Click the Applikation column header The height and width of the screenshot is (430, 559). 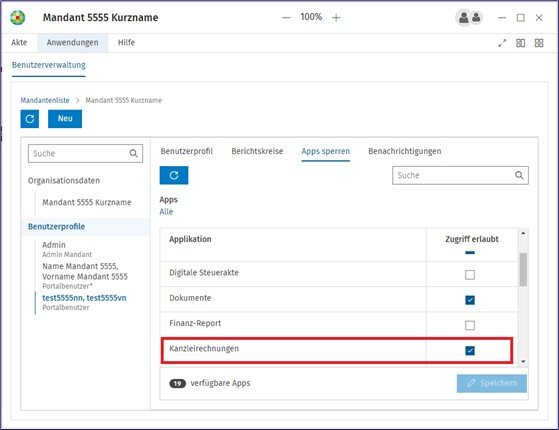190,239
